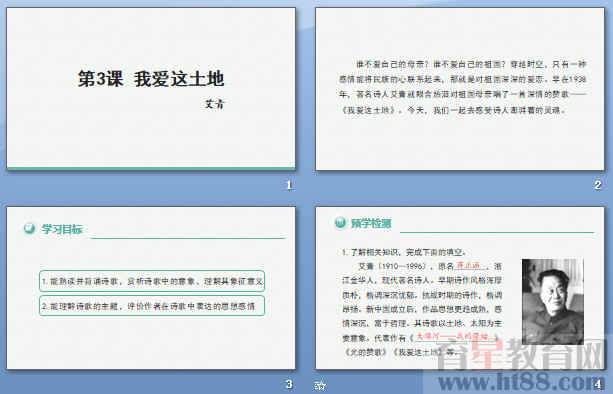Image resolution: width=613 pixels, height=394 pixels.
Task: Select slide 2 with the introduction paragraph
Action: tap(460, 89)
